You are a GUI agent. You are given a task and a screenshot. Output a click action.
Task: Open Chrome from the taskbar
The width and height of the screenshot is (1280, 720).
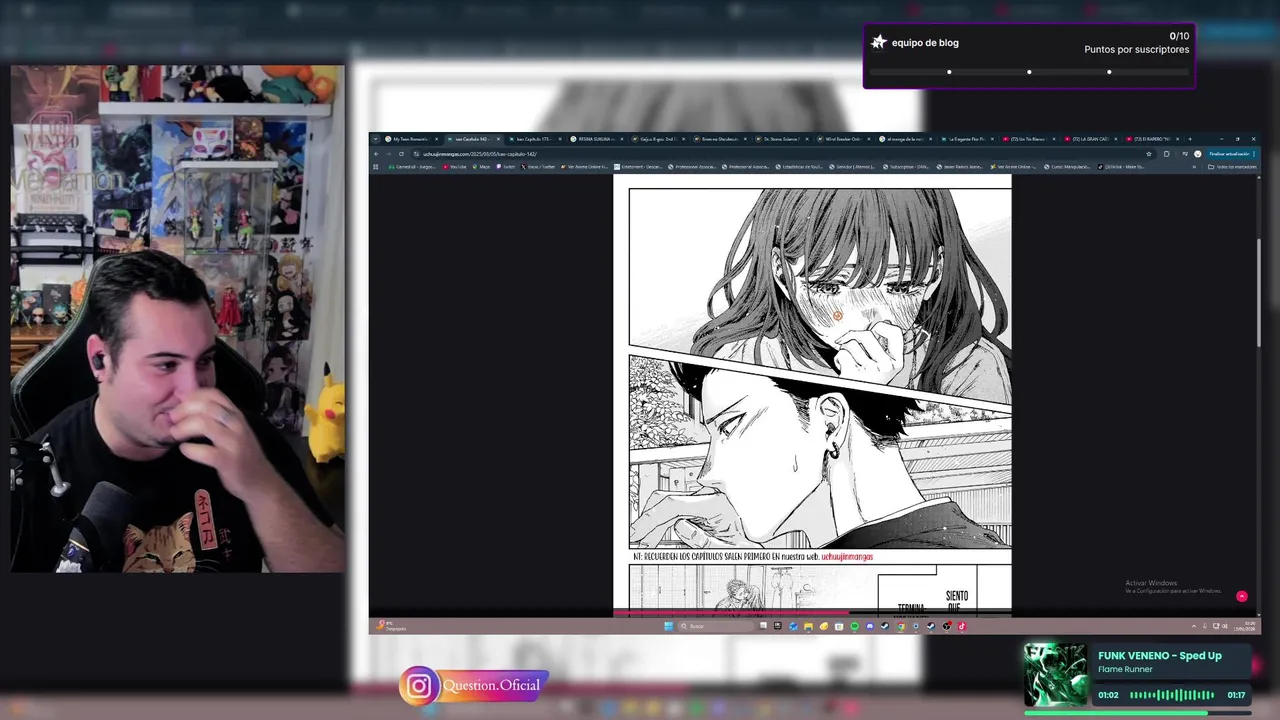coord(901,626)
